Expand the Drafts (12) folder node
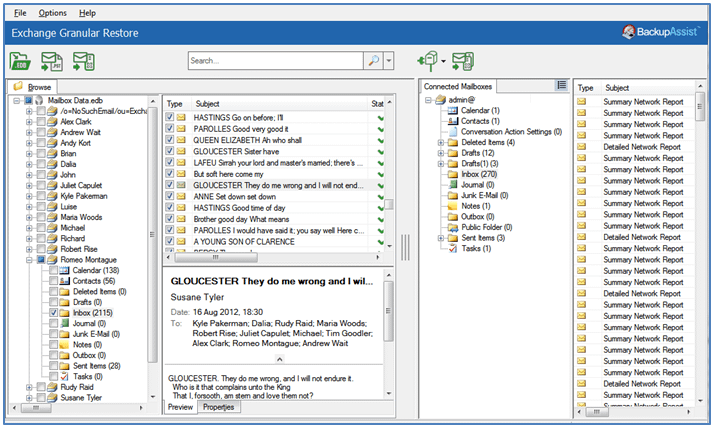This screenshot has width=714, height=428. (441, 153)
